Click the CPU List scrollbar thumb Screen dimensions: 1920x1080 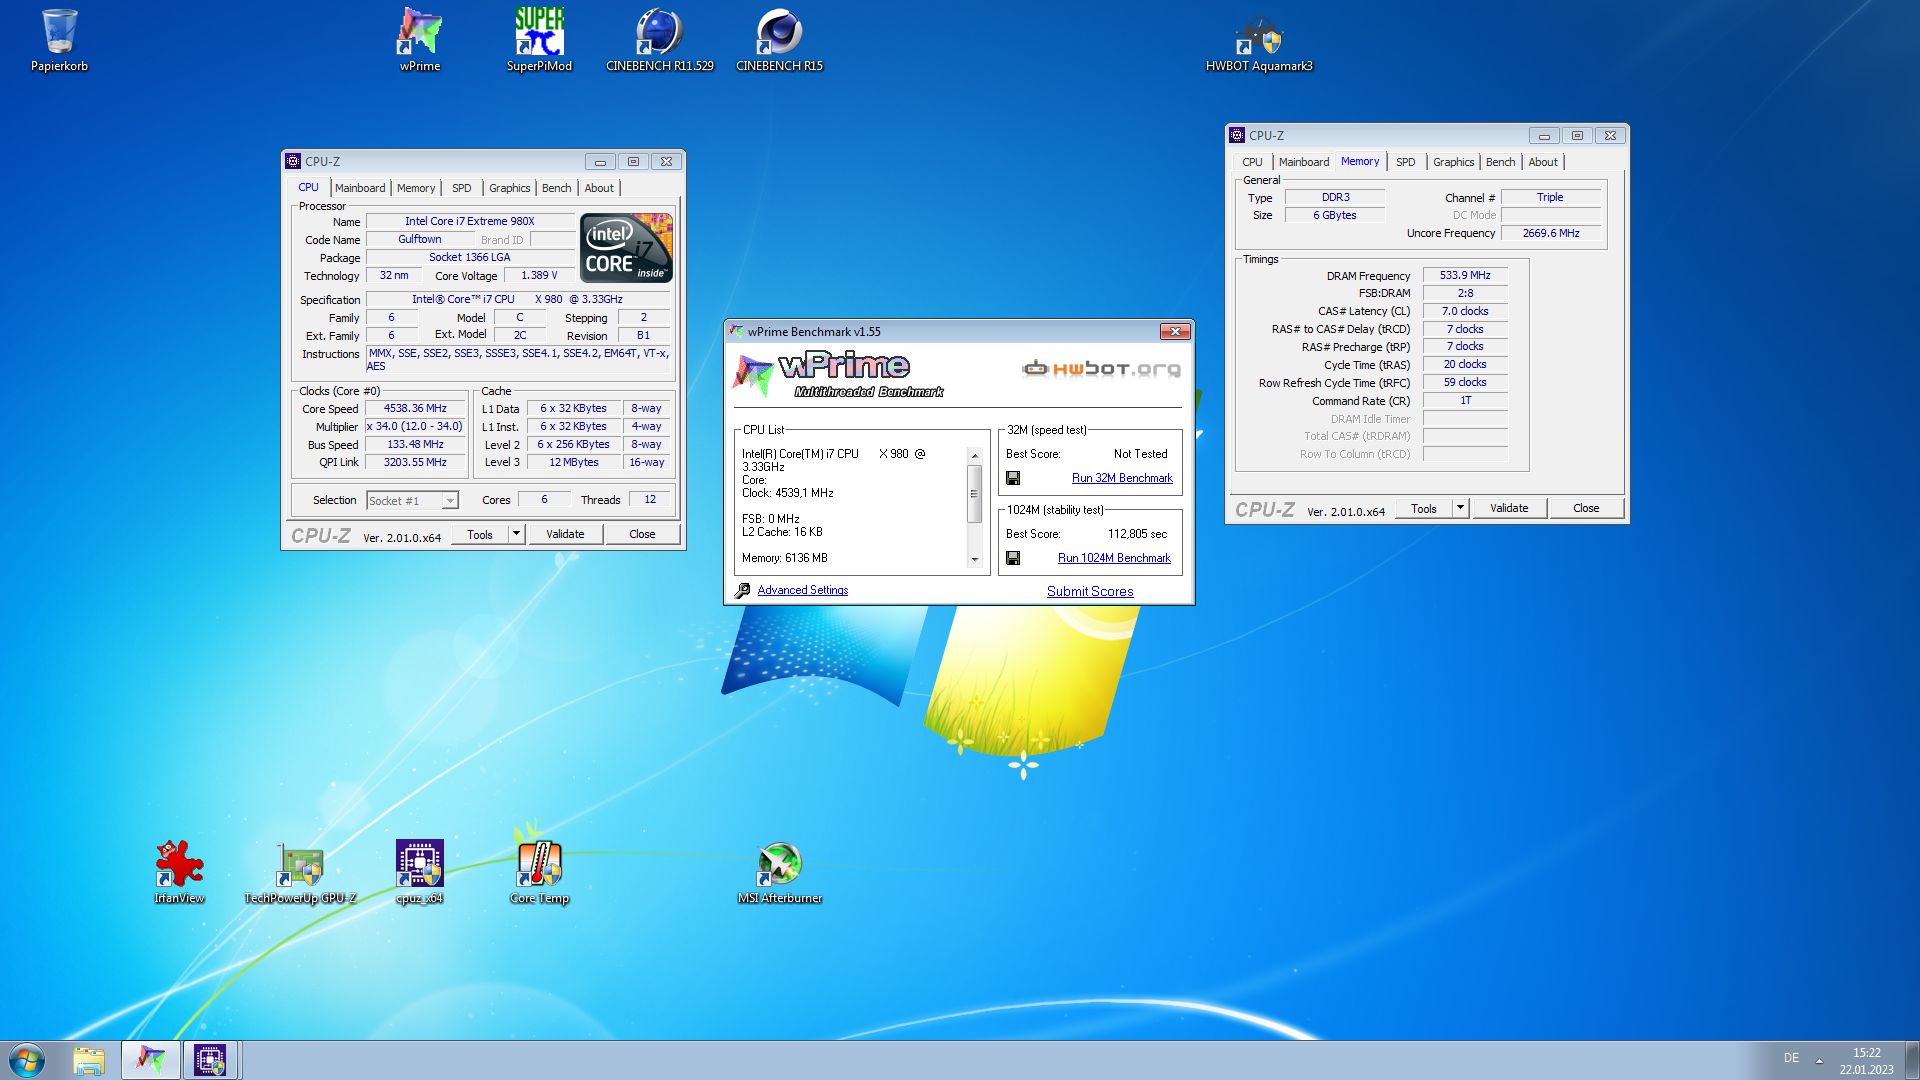(x=974, y=494)
